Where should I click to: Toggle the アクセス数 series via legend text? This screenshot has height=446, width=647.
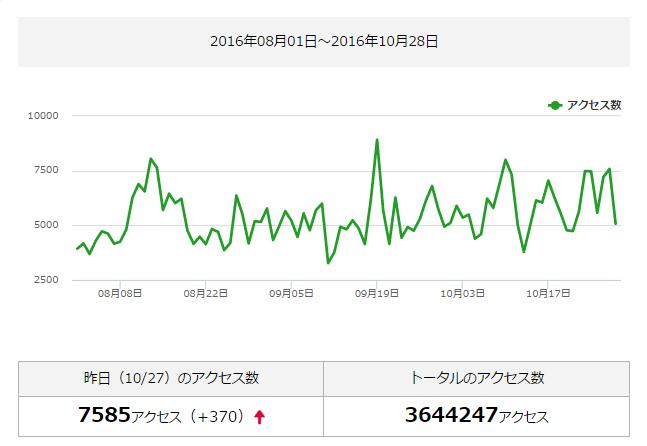click(595, 105)
